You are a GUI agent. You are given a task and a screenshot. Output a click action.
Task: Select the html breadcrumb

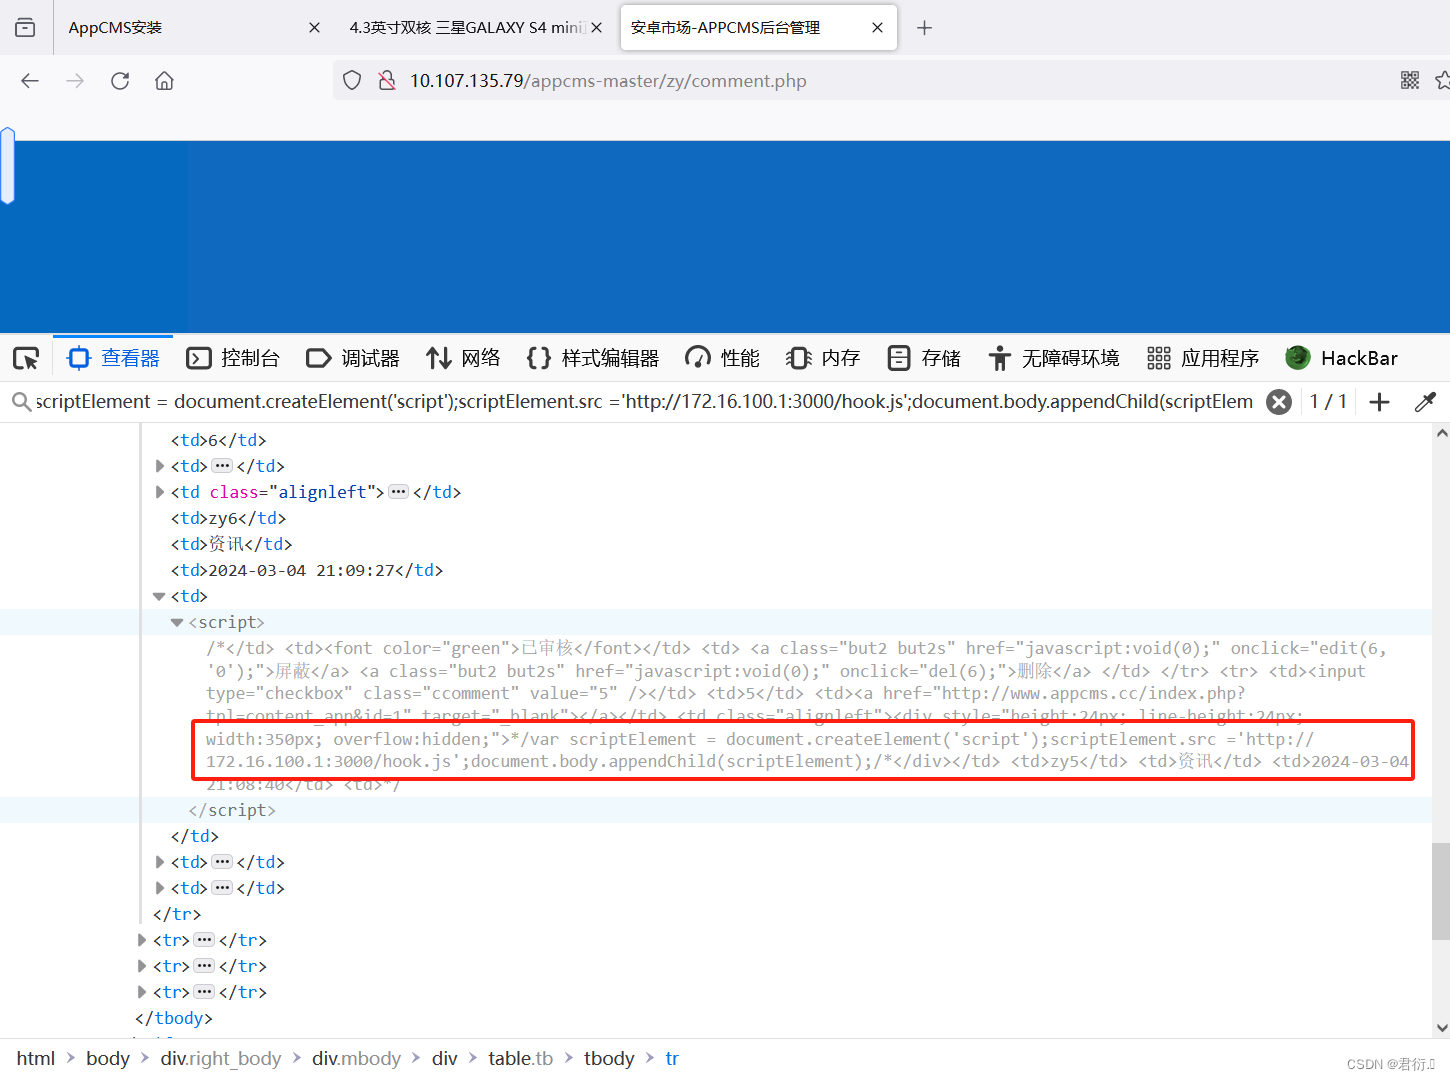pos(36,1058)
